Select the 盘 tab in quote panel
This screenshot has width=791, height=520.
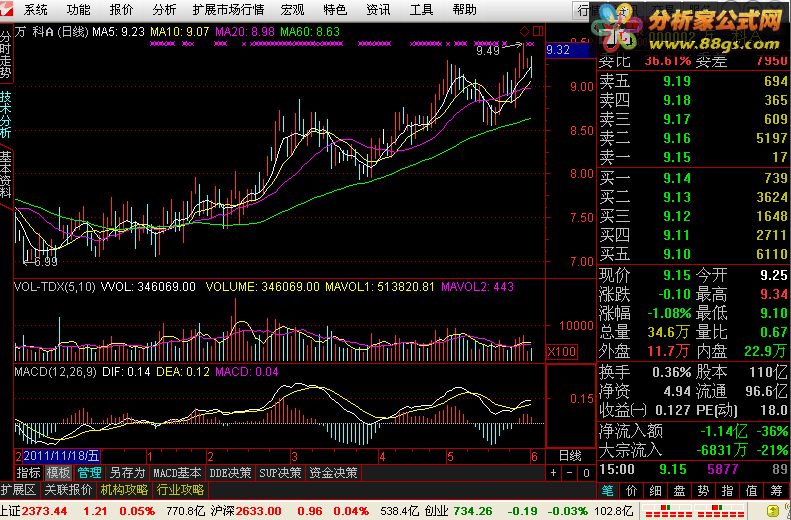pos(680,490)
